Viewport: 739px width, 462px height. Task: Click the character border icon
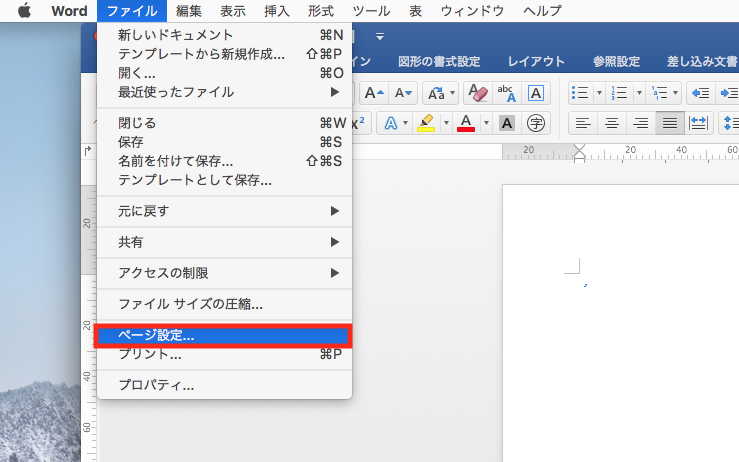(x=536, y=93)
